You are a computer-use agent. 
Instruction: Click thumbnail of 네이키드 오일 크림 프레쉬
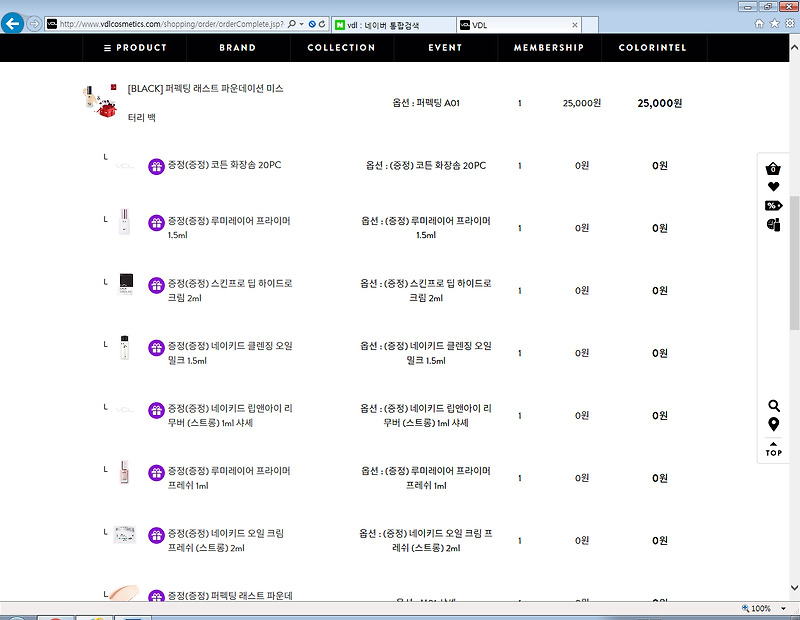125,534
